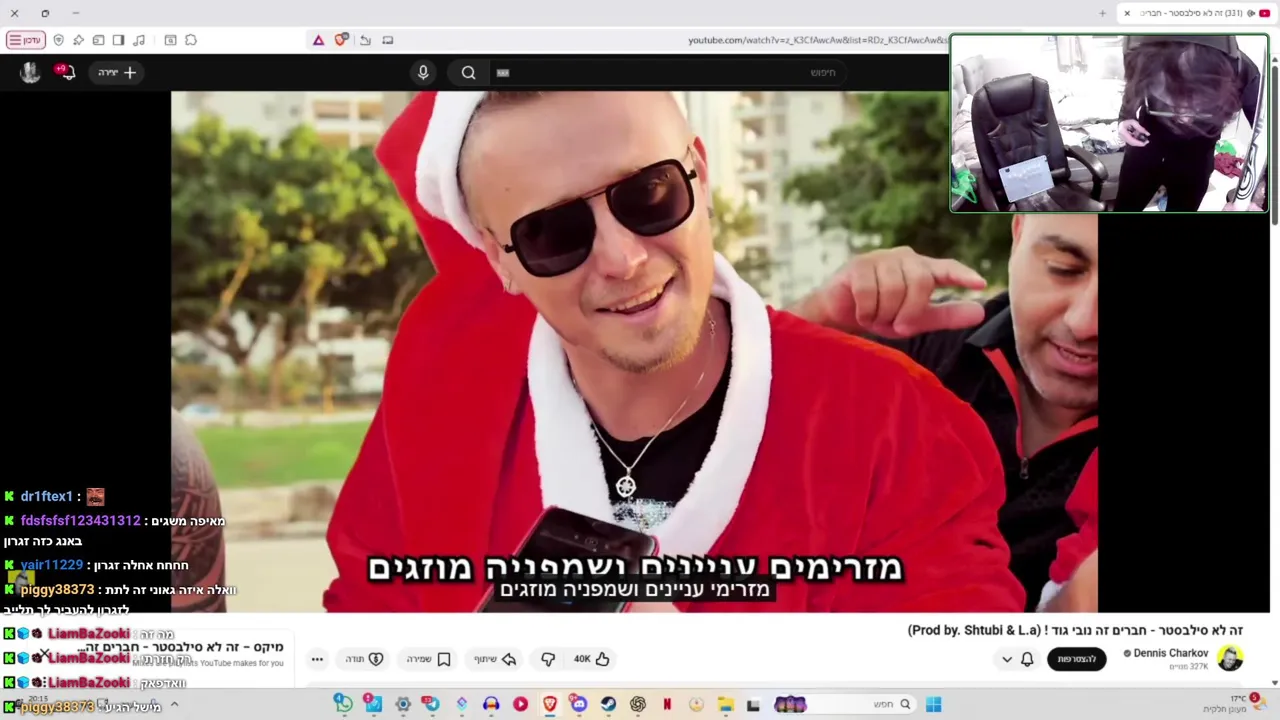Open WhatsApp icon in the taskbar
Screen dimensions: 1280x720
pos(343,705)
